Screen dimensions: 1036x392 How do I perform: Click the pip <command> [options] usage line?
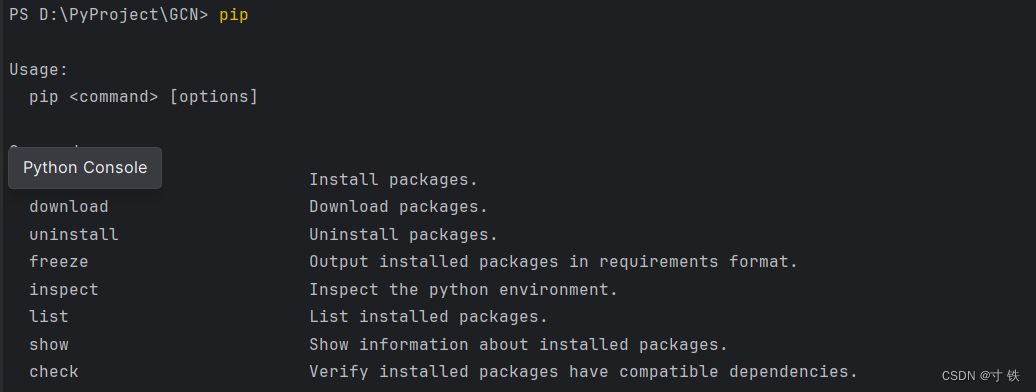pyautogui.click(x=143, y=97)
